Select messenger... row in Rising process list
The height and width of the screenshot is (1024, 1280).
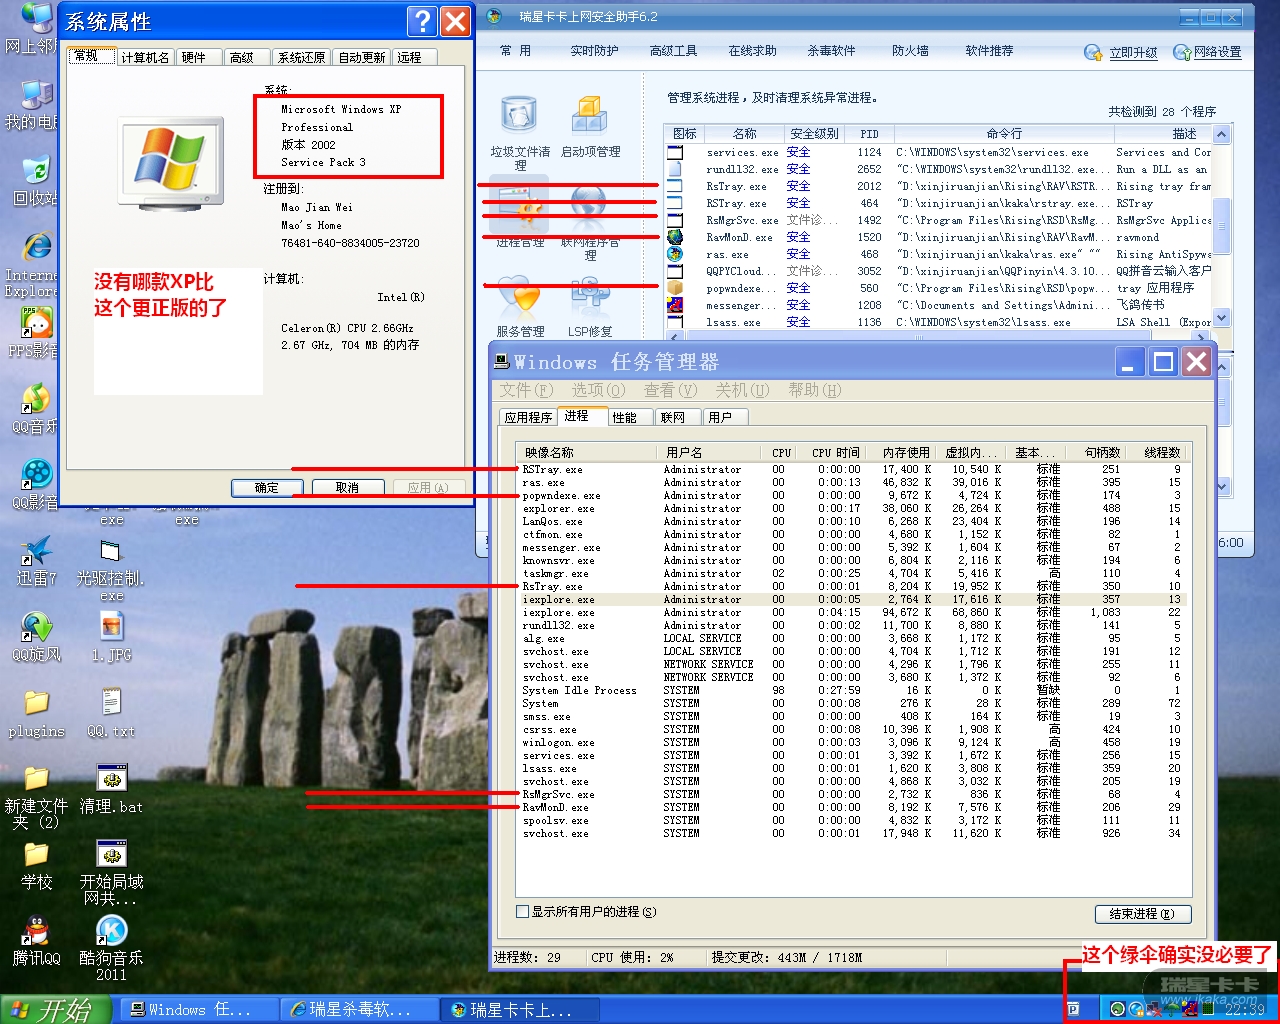click(938, 305)
